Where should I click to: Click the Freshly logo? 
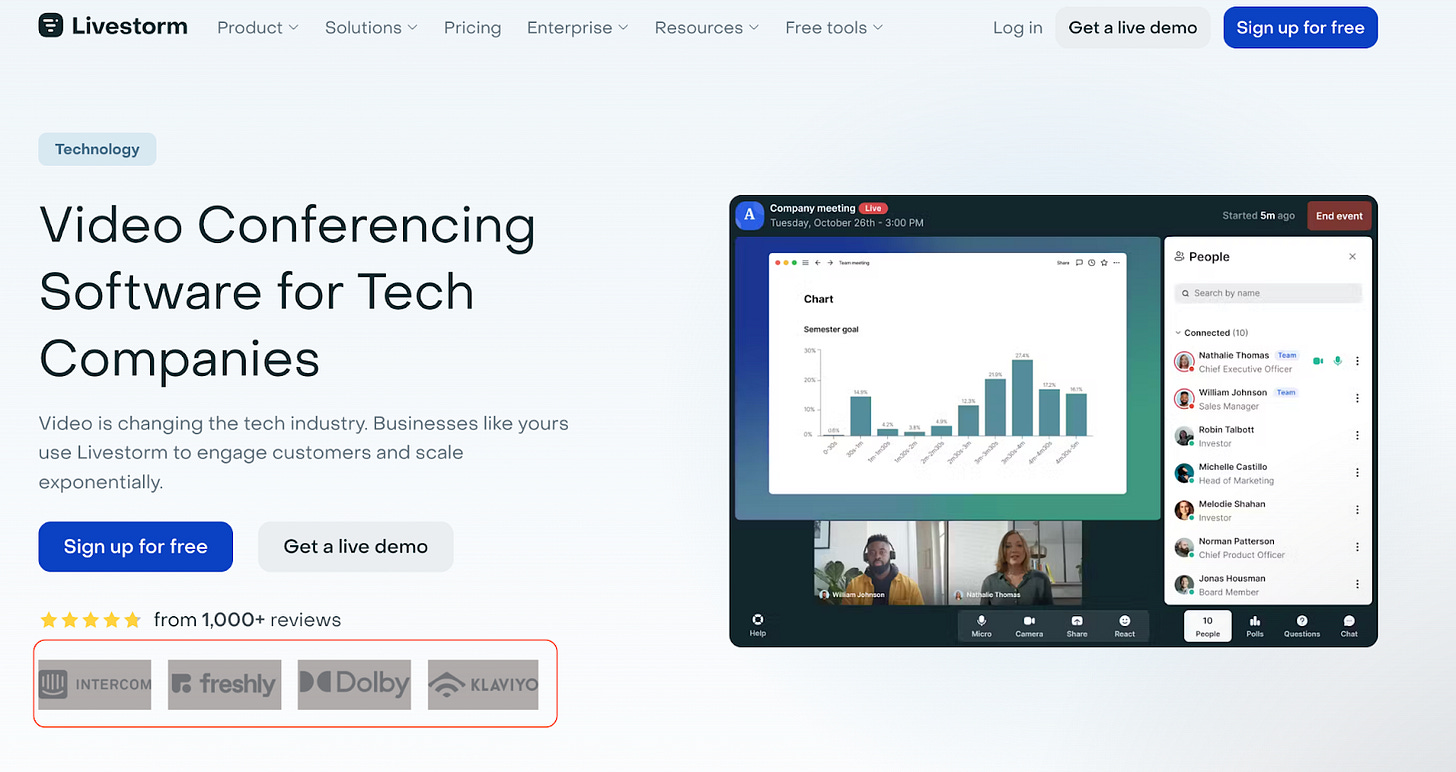click(x=224, y=685)
